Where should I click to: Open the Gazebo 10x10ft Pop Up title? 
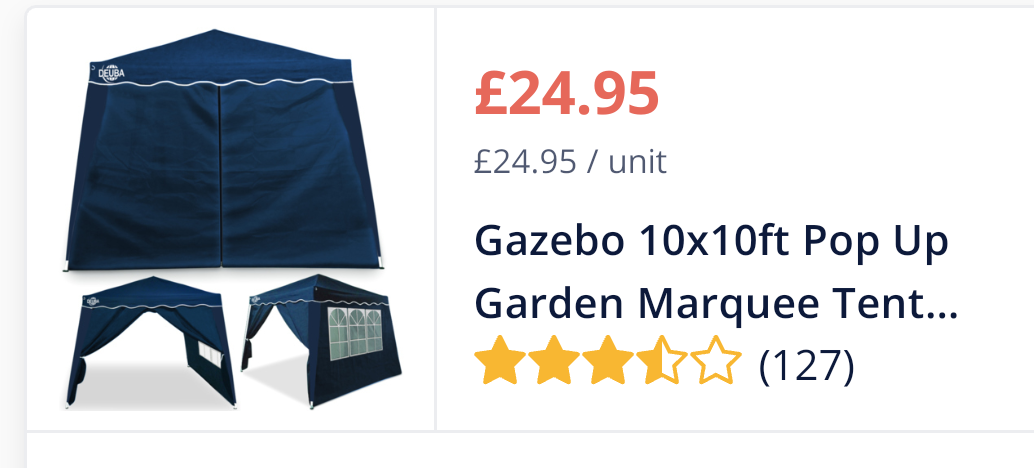pos(712,242)
